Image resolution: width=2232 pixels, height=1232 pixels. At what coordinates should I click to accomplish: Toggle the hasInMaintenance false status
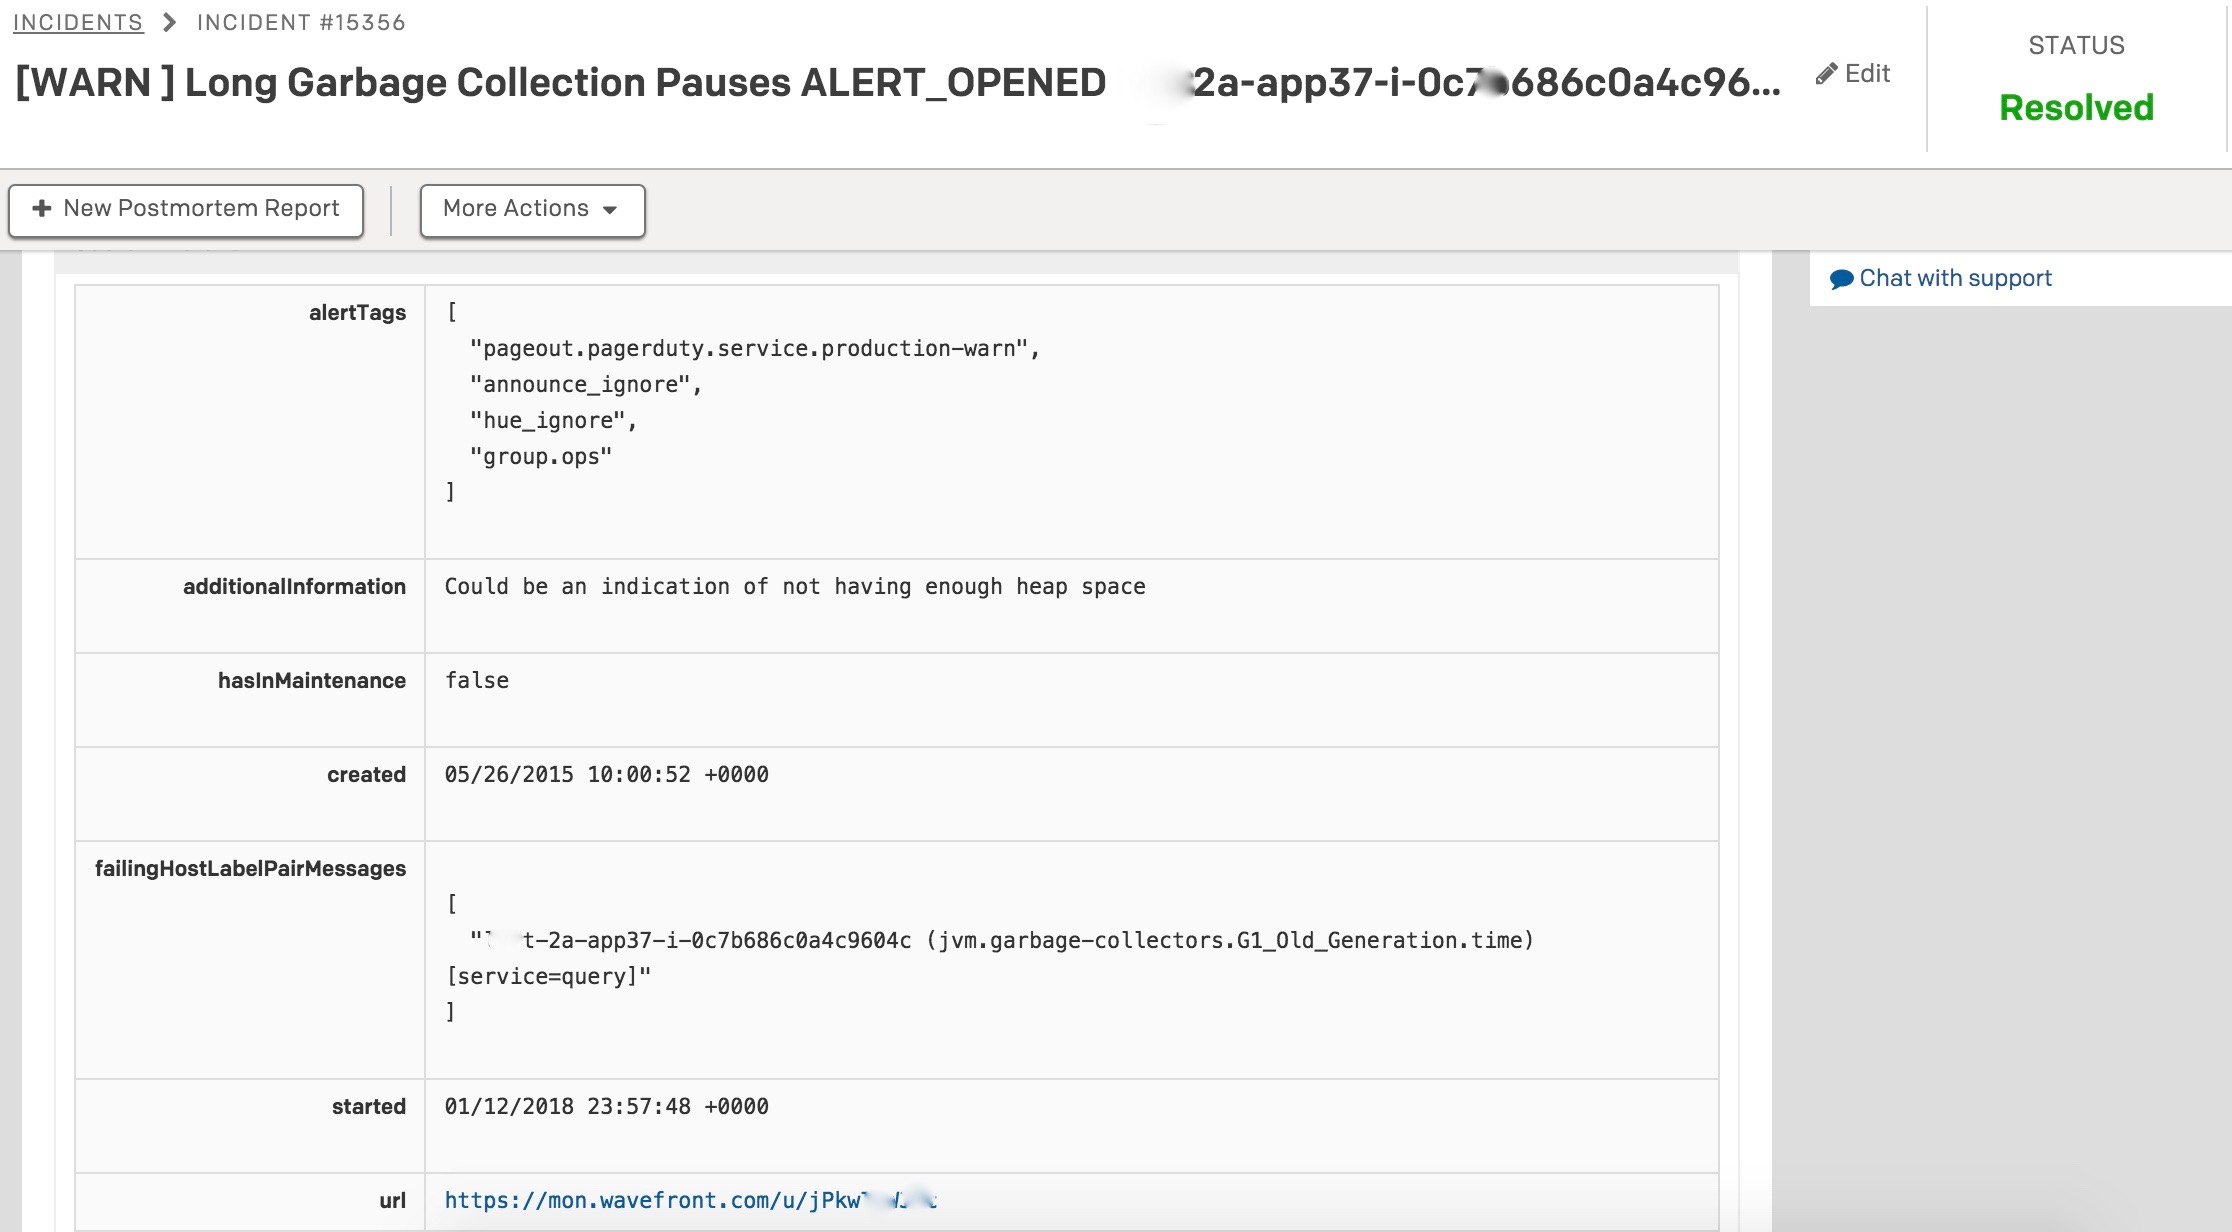coord(478,680)
